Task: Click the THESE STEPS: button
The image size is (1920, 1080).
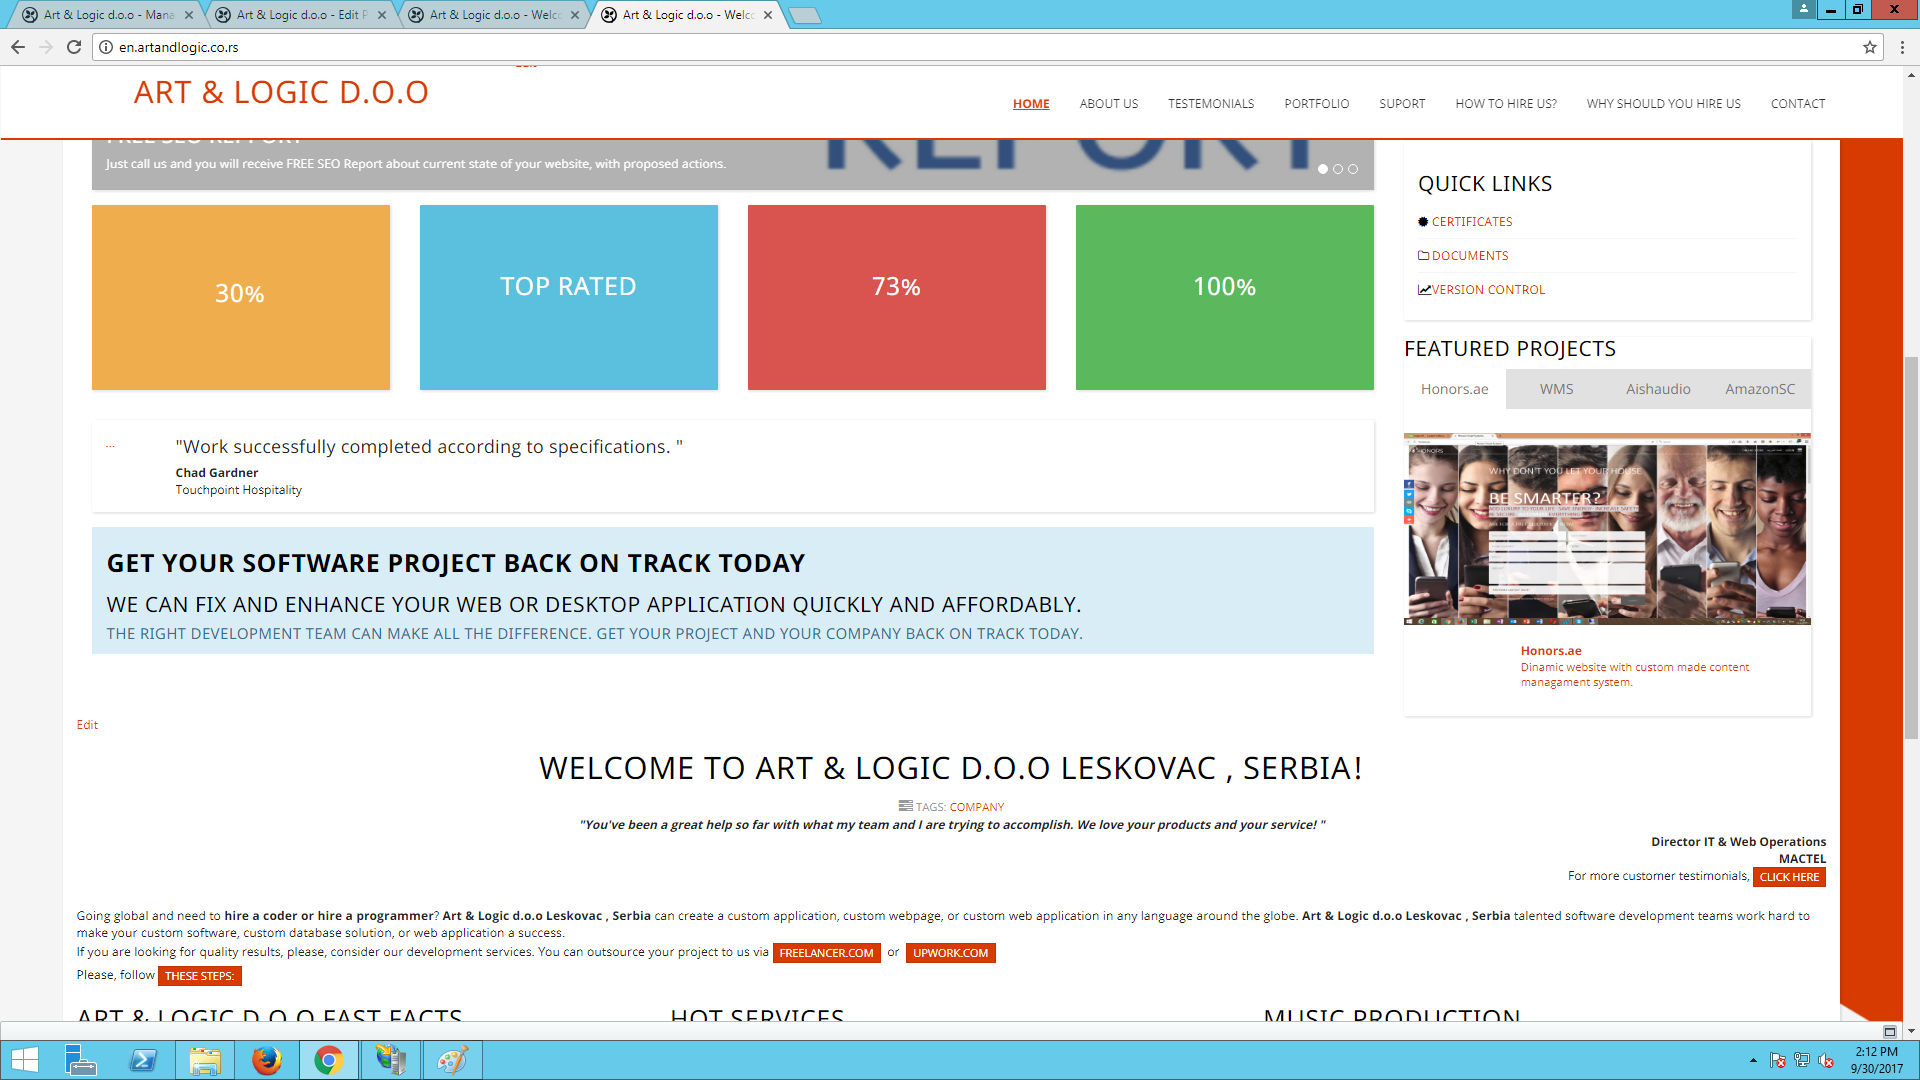Action: 199,976
